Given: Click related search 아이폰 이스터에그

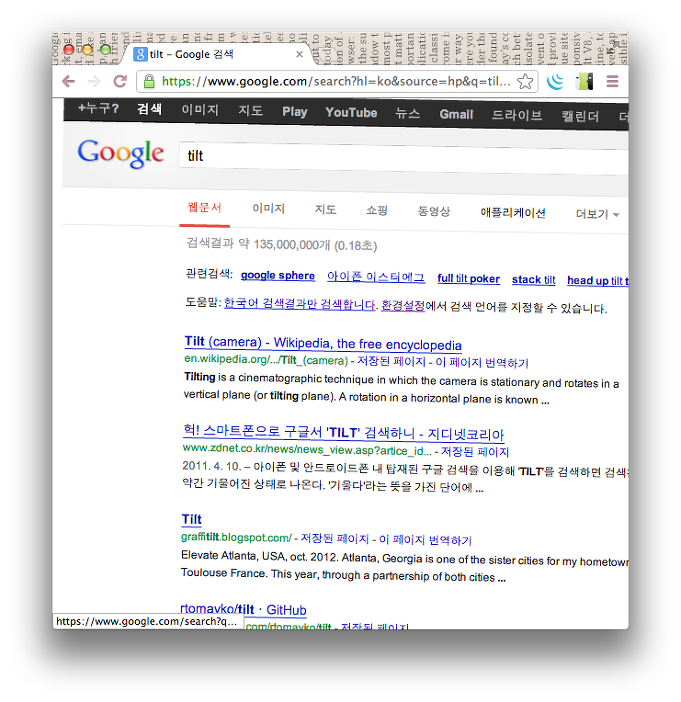Looking at the screenshot, I should coord(376,277).
